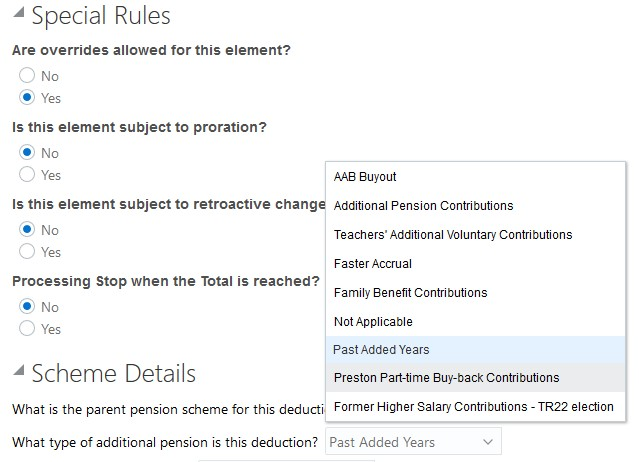Collapse the Special Rules section
Viewport: 639px width, 462px height.
click(x=19, y=17)
